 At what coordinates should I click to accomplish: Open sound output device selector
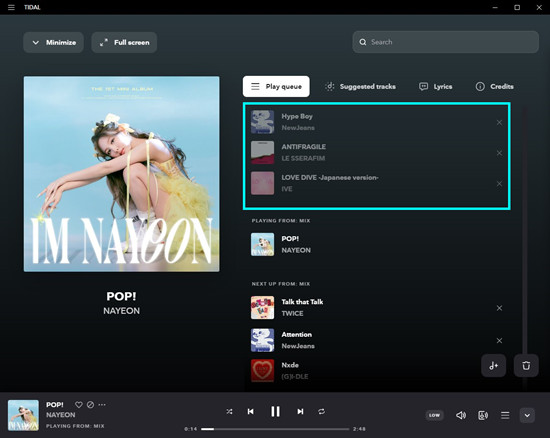(483, 415)
